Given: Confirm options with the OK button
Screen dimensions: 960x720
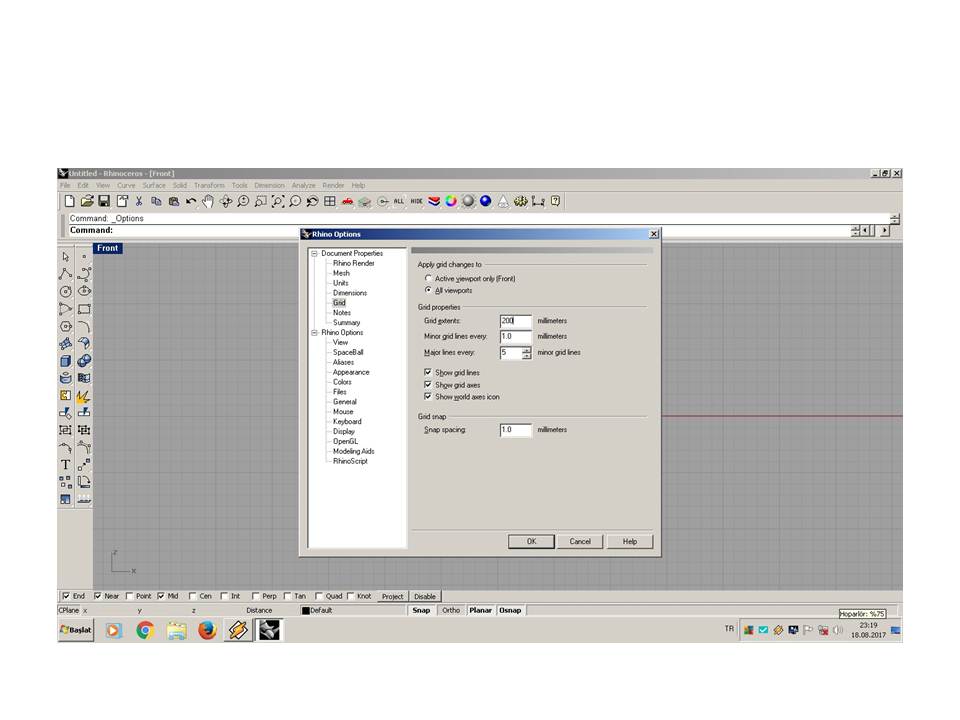Looking at the screenshot, I should [x=531, y=541].
